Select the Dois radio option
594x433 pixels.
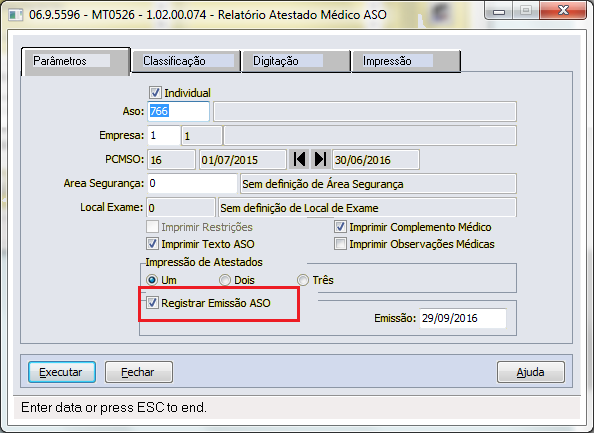point(225,280)
